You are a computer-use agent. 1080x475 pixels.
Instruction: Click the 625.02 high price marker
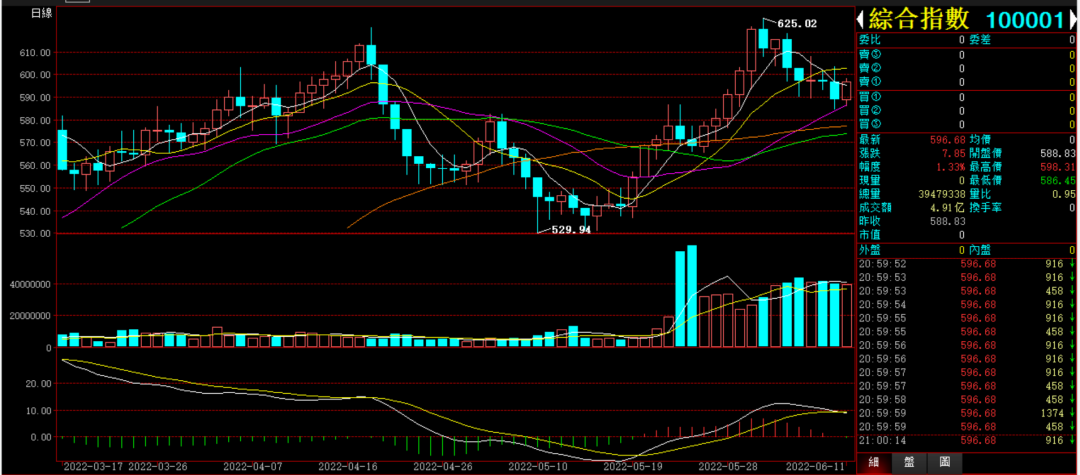[797, 23]
